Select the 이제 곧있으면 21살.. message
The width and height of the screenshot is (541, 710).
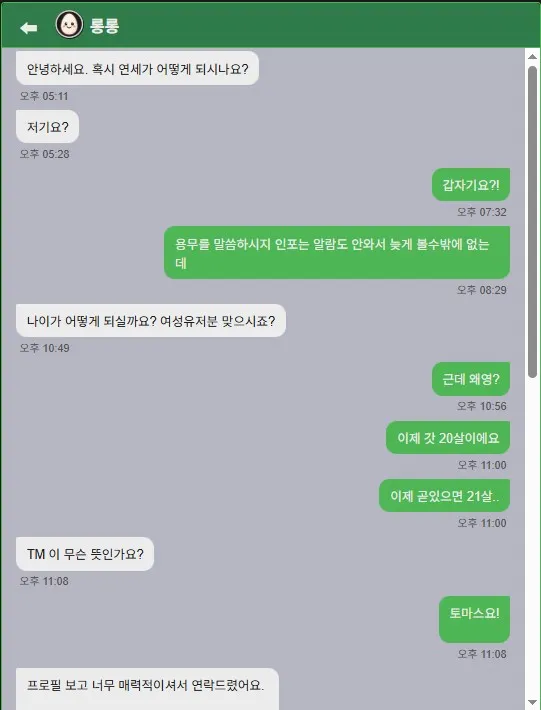(x=444, y=496)
